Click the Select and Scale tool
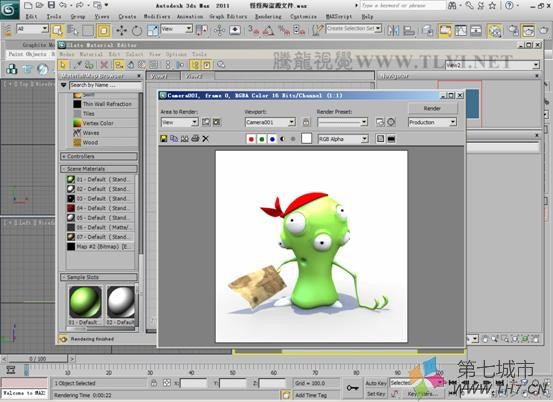 point(153,30)
